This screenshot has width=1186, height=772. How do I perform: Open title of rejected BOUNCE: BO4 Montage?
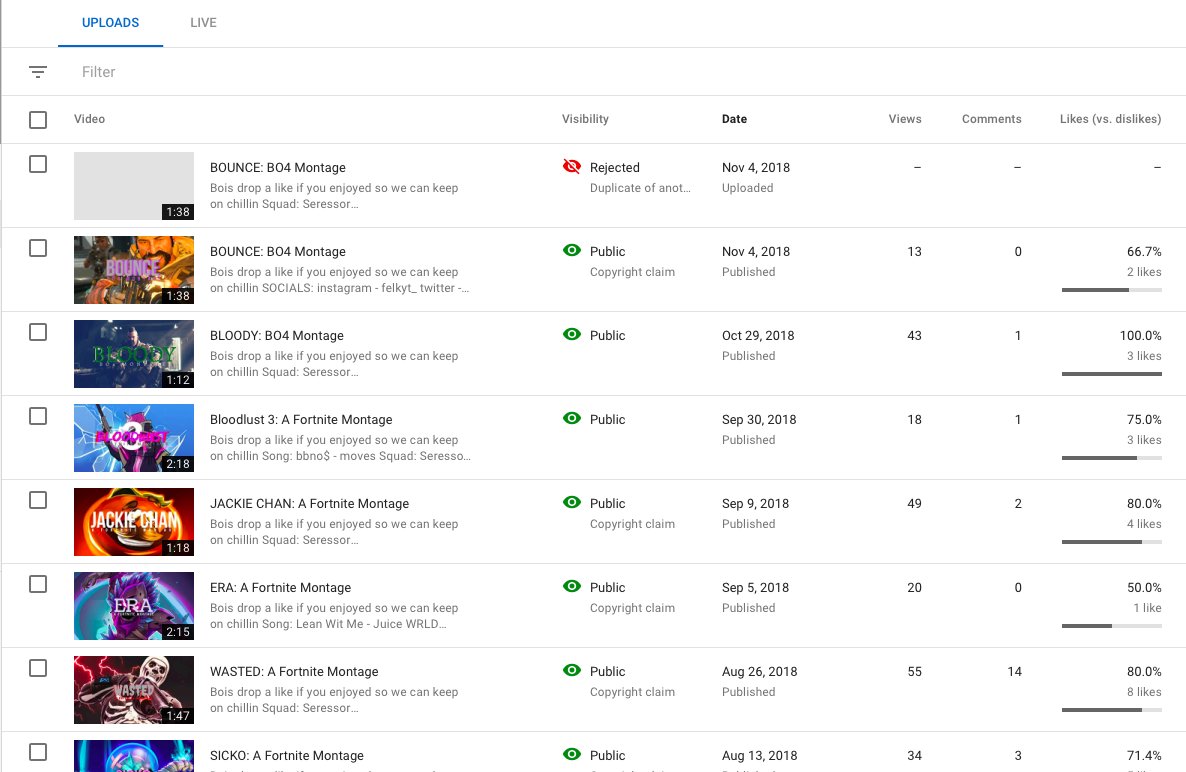click(x=278, y=168)
